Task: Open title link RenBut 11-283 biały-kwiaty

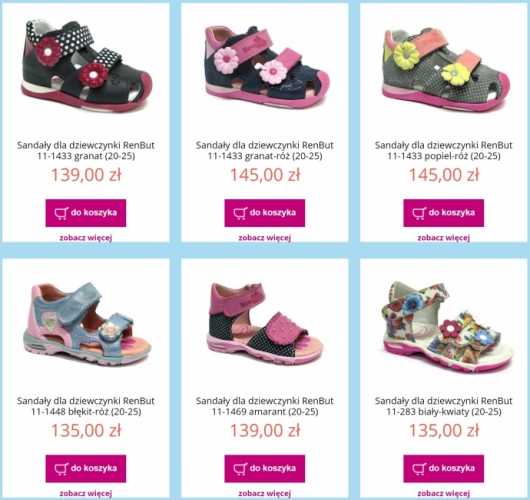Action: 443,406
